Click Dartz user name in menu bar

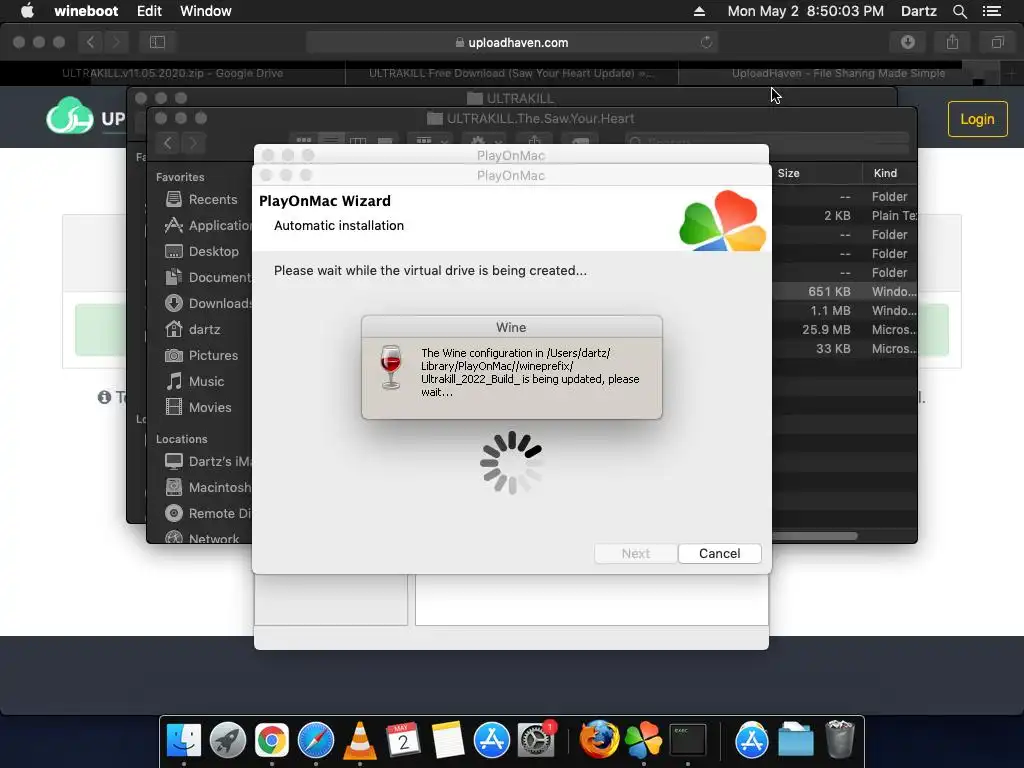click(x=918, y=11)
